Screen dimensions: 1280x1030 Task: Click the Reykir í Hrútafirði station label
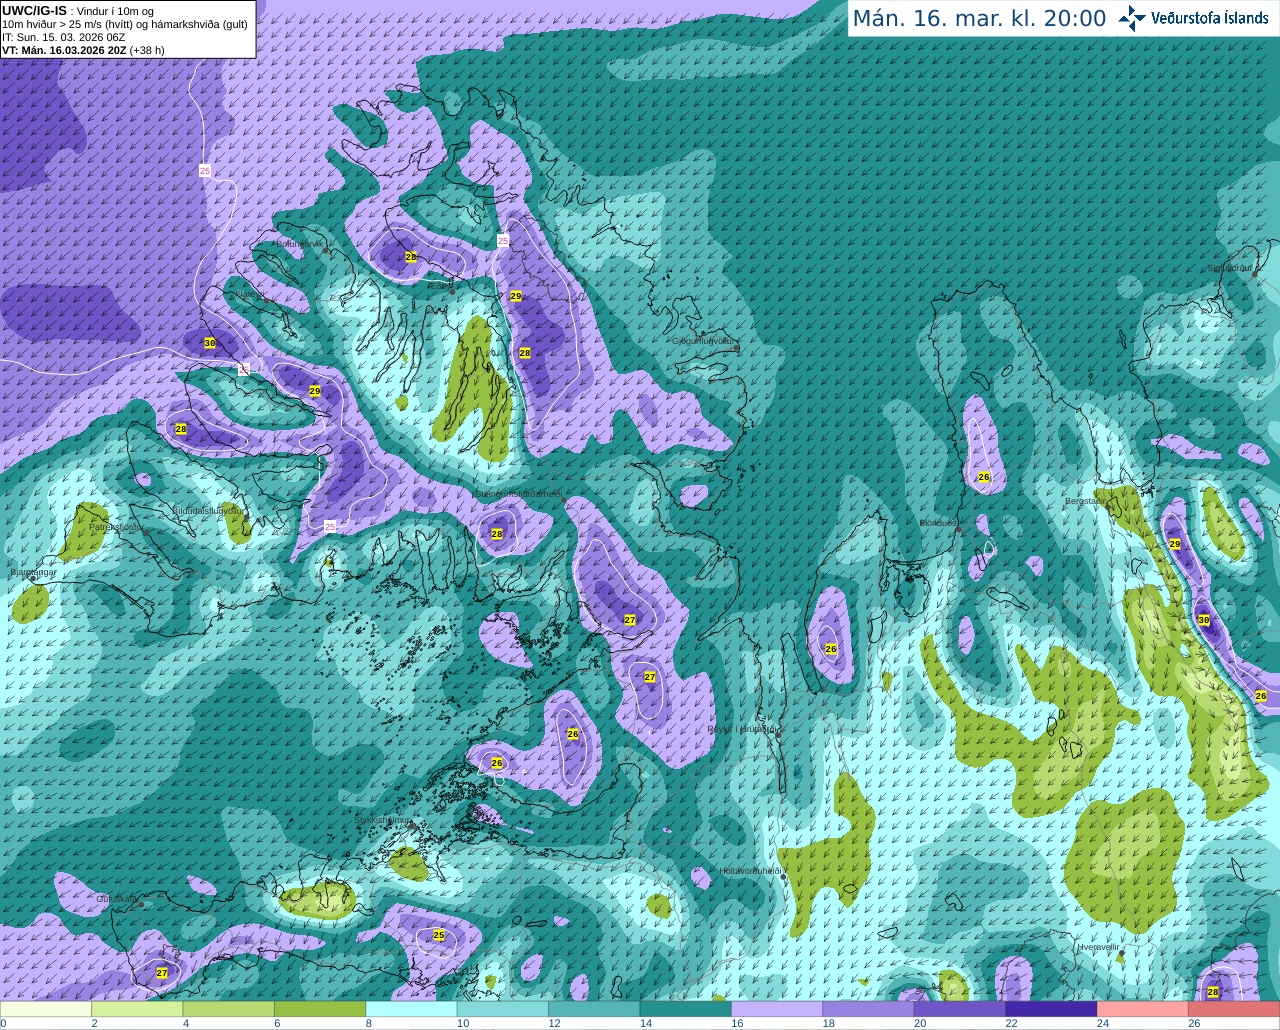[743, 729]
